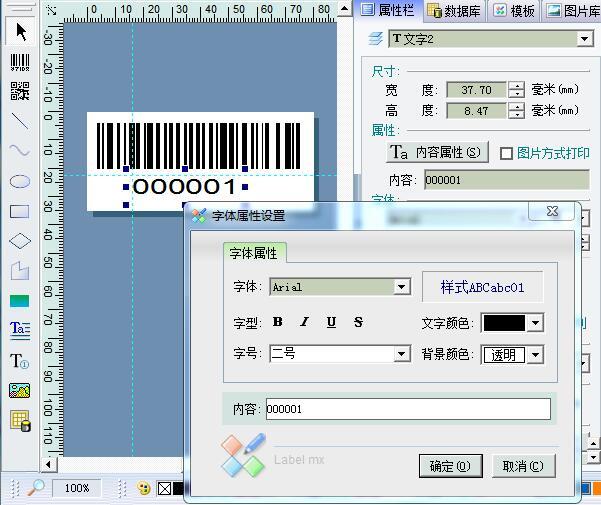The height and width of the screenshot is (505, 601).
Task: Click the height value field 8.47
Action: coord(476,111)
